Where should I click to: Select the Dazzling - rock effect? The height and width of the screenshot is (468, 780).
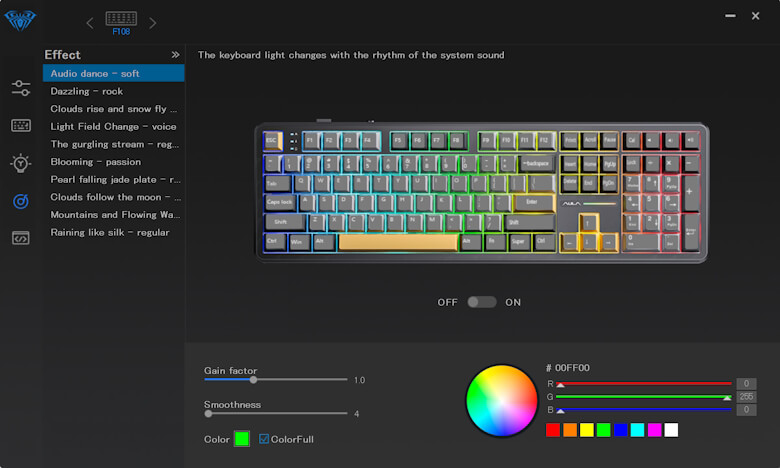87,91
